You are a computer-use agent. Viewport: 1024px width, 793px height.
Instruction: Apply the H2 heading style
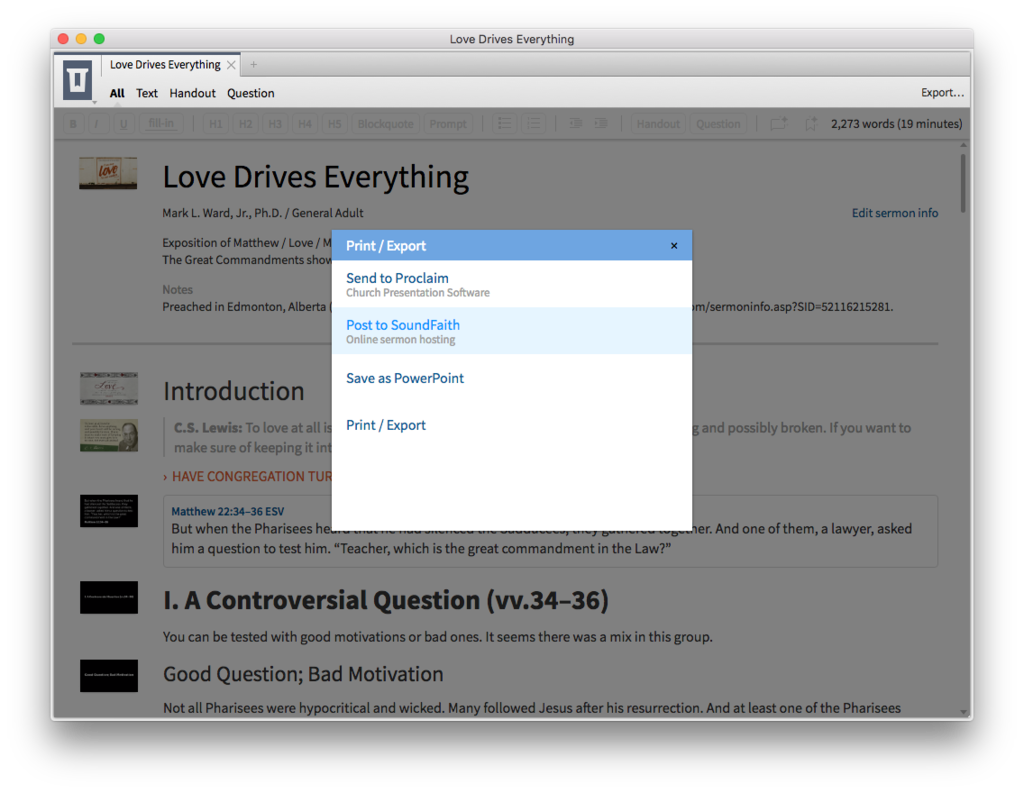coord(246,123)
